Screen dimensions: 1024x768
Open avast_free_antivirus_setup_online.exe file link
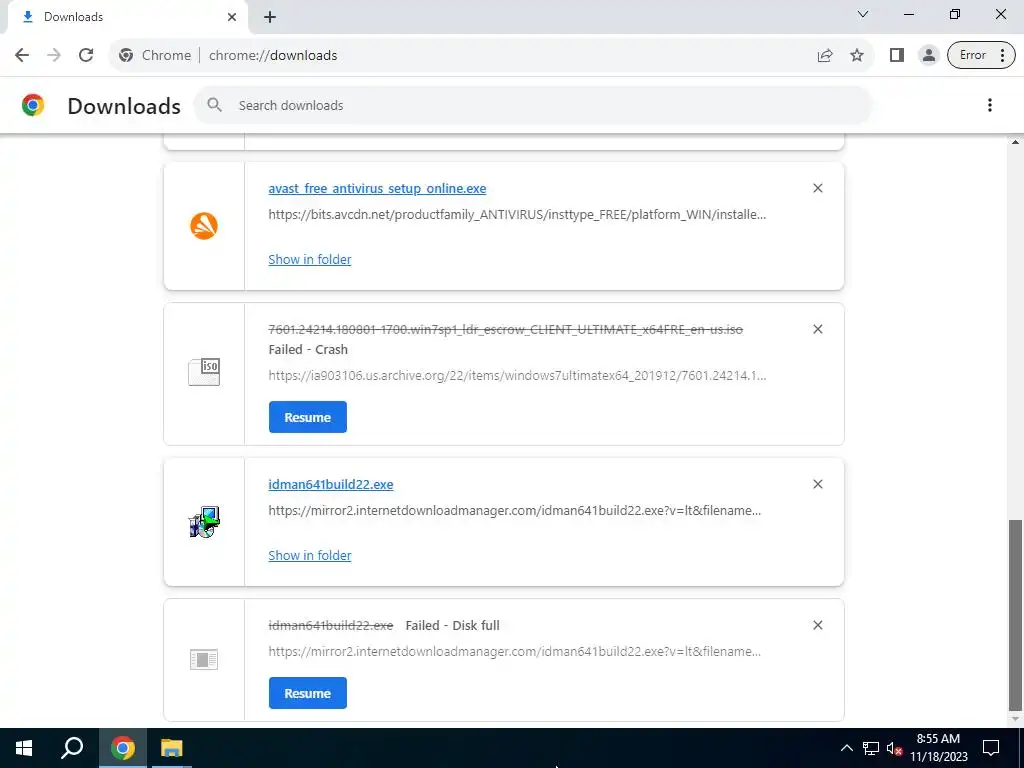(x=377, y=188)
